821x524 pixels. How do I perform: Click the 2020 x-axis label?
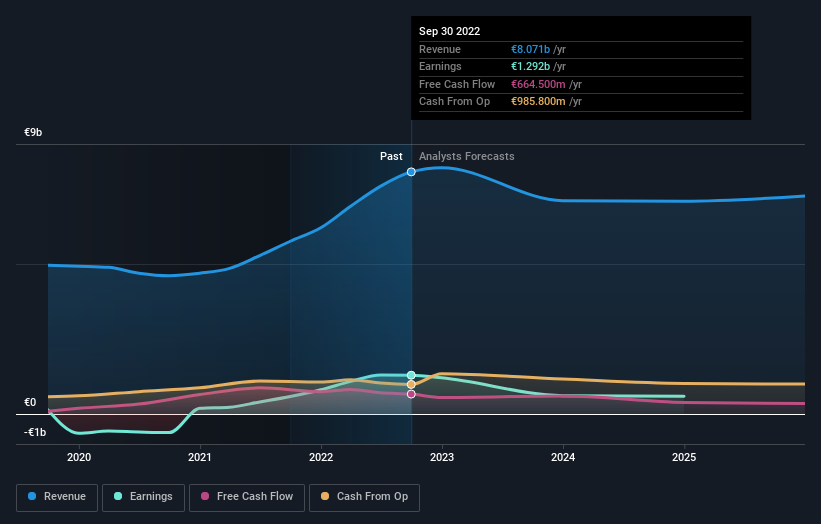[x=79, y=457]
